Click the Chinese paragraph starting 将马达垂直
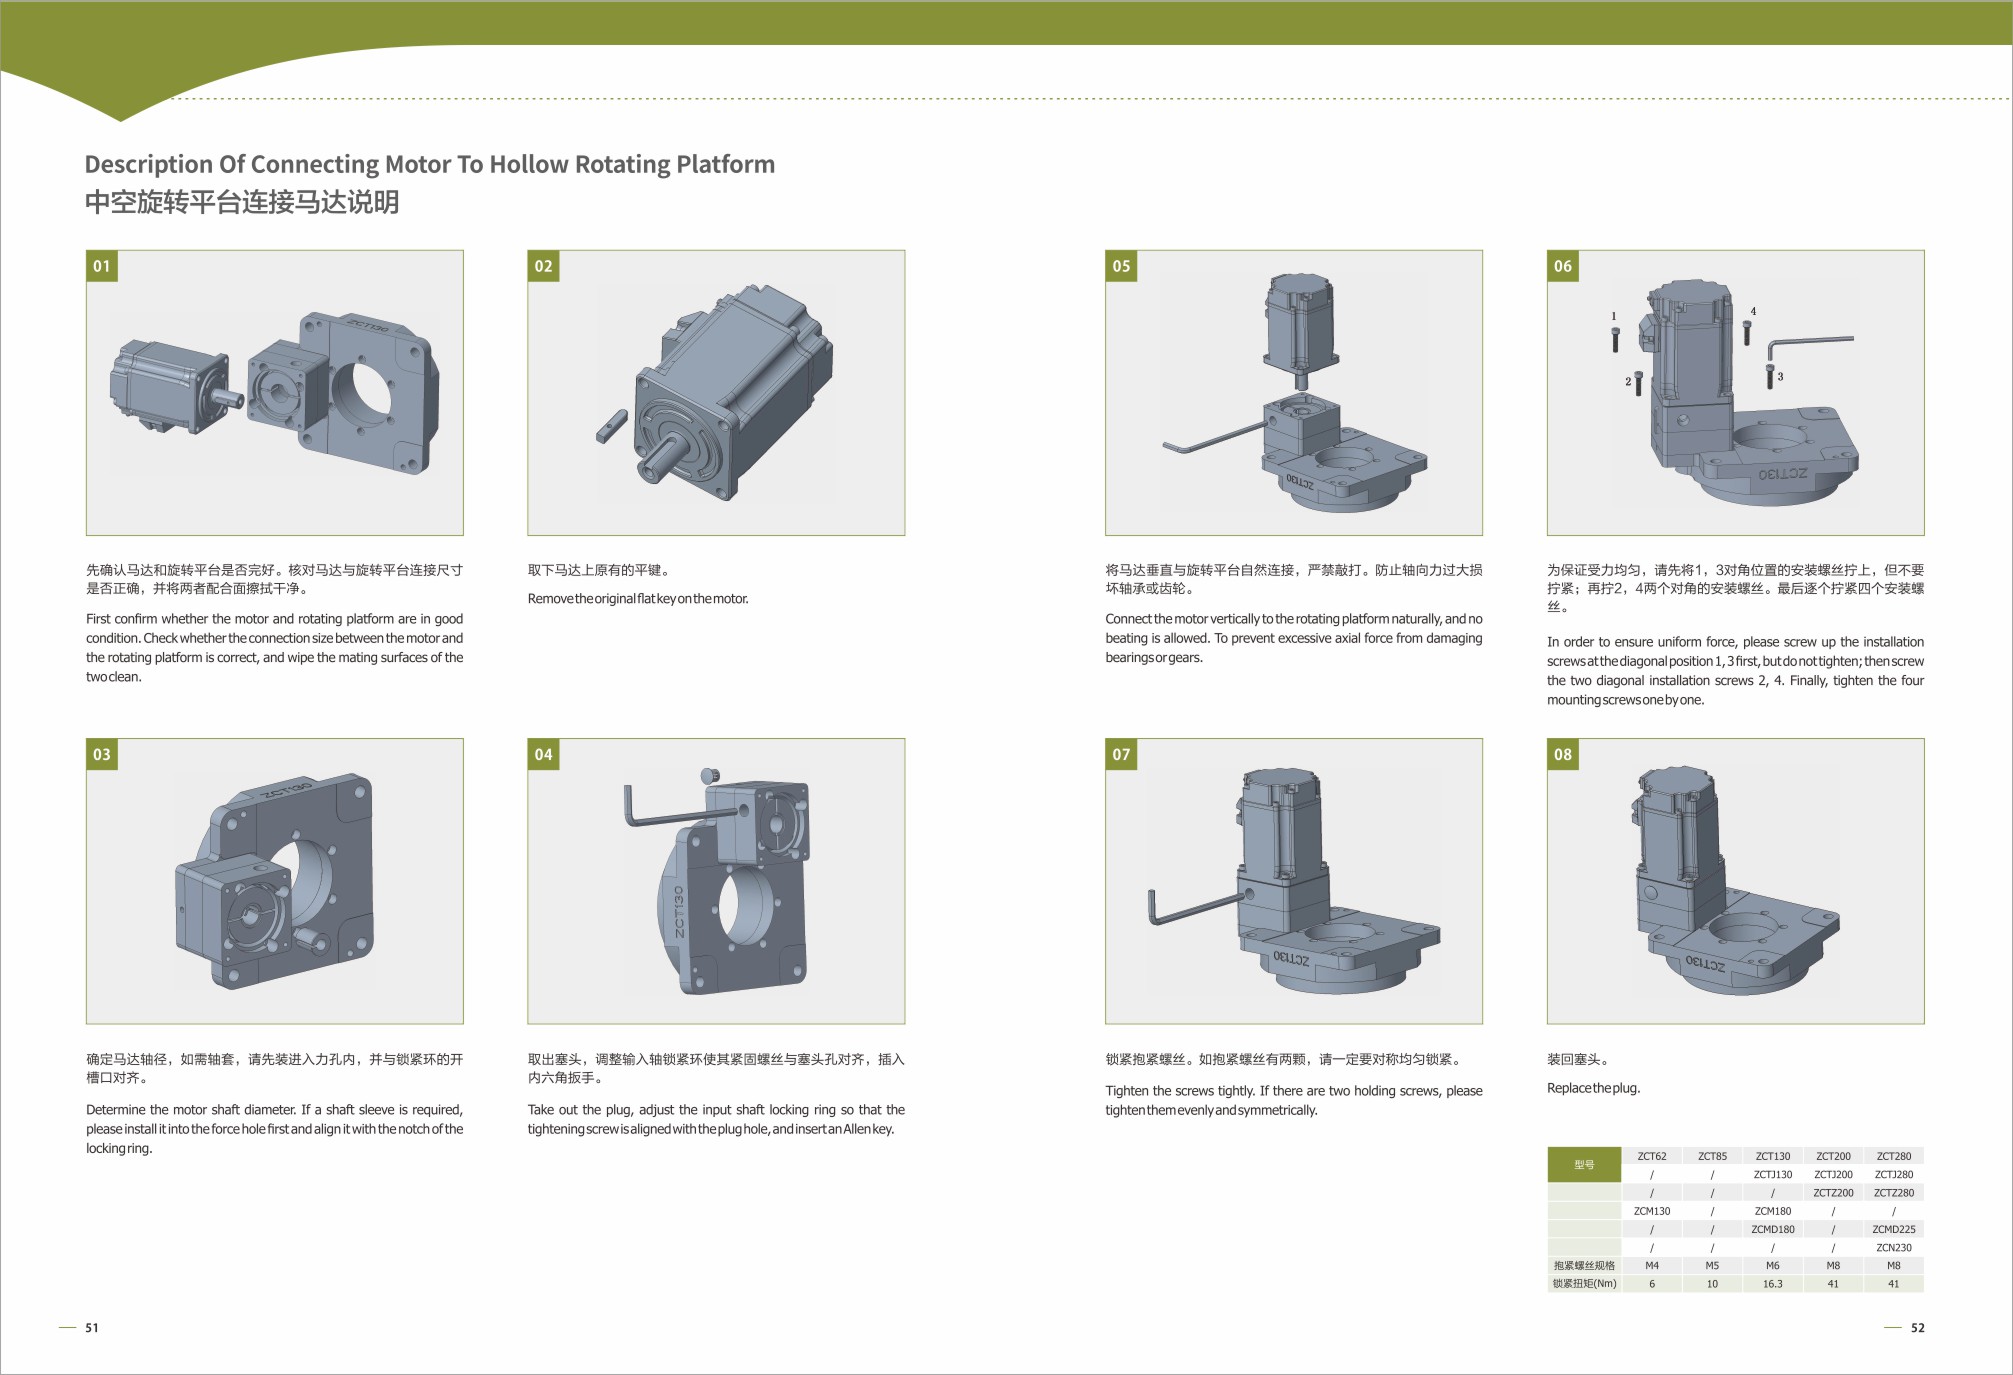The width and height of the screenshot is (2013, 1375). 1294,579
